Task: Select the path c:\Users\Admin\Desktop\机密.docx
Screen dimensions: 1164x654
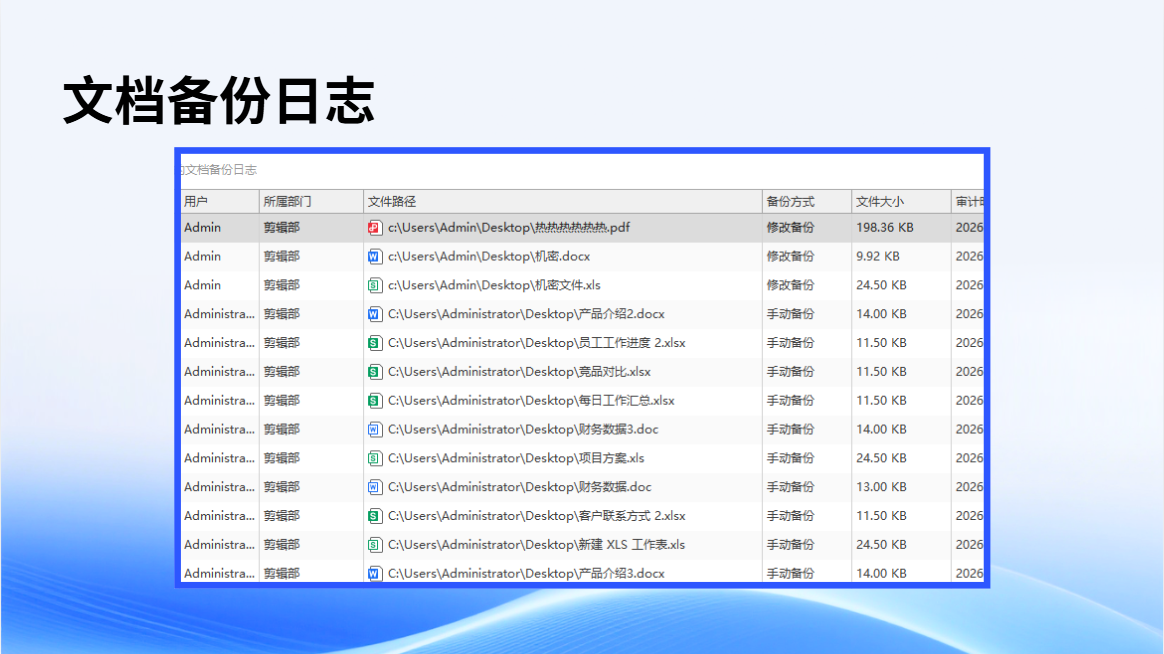Action: pos(489,257)
